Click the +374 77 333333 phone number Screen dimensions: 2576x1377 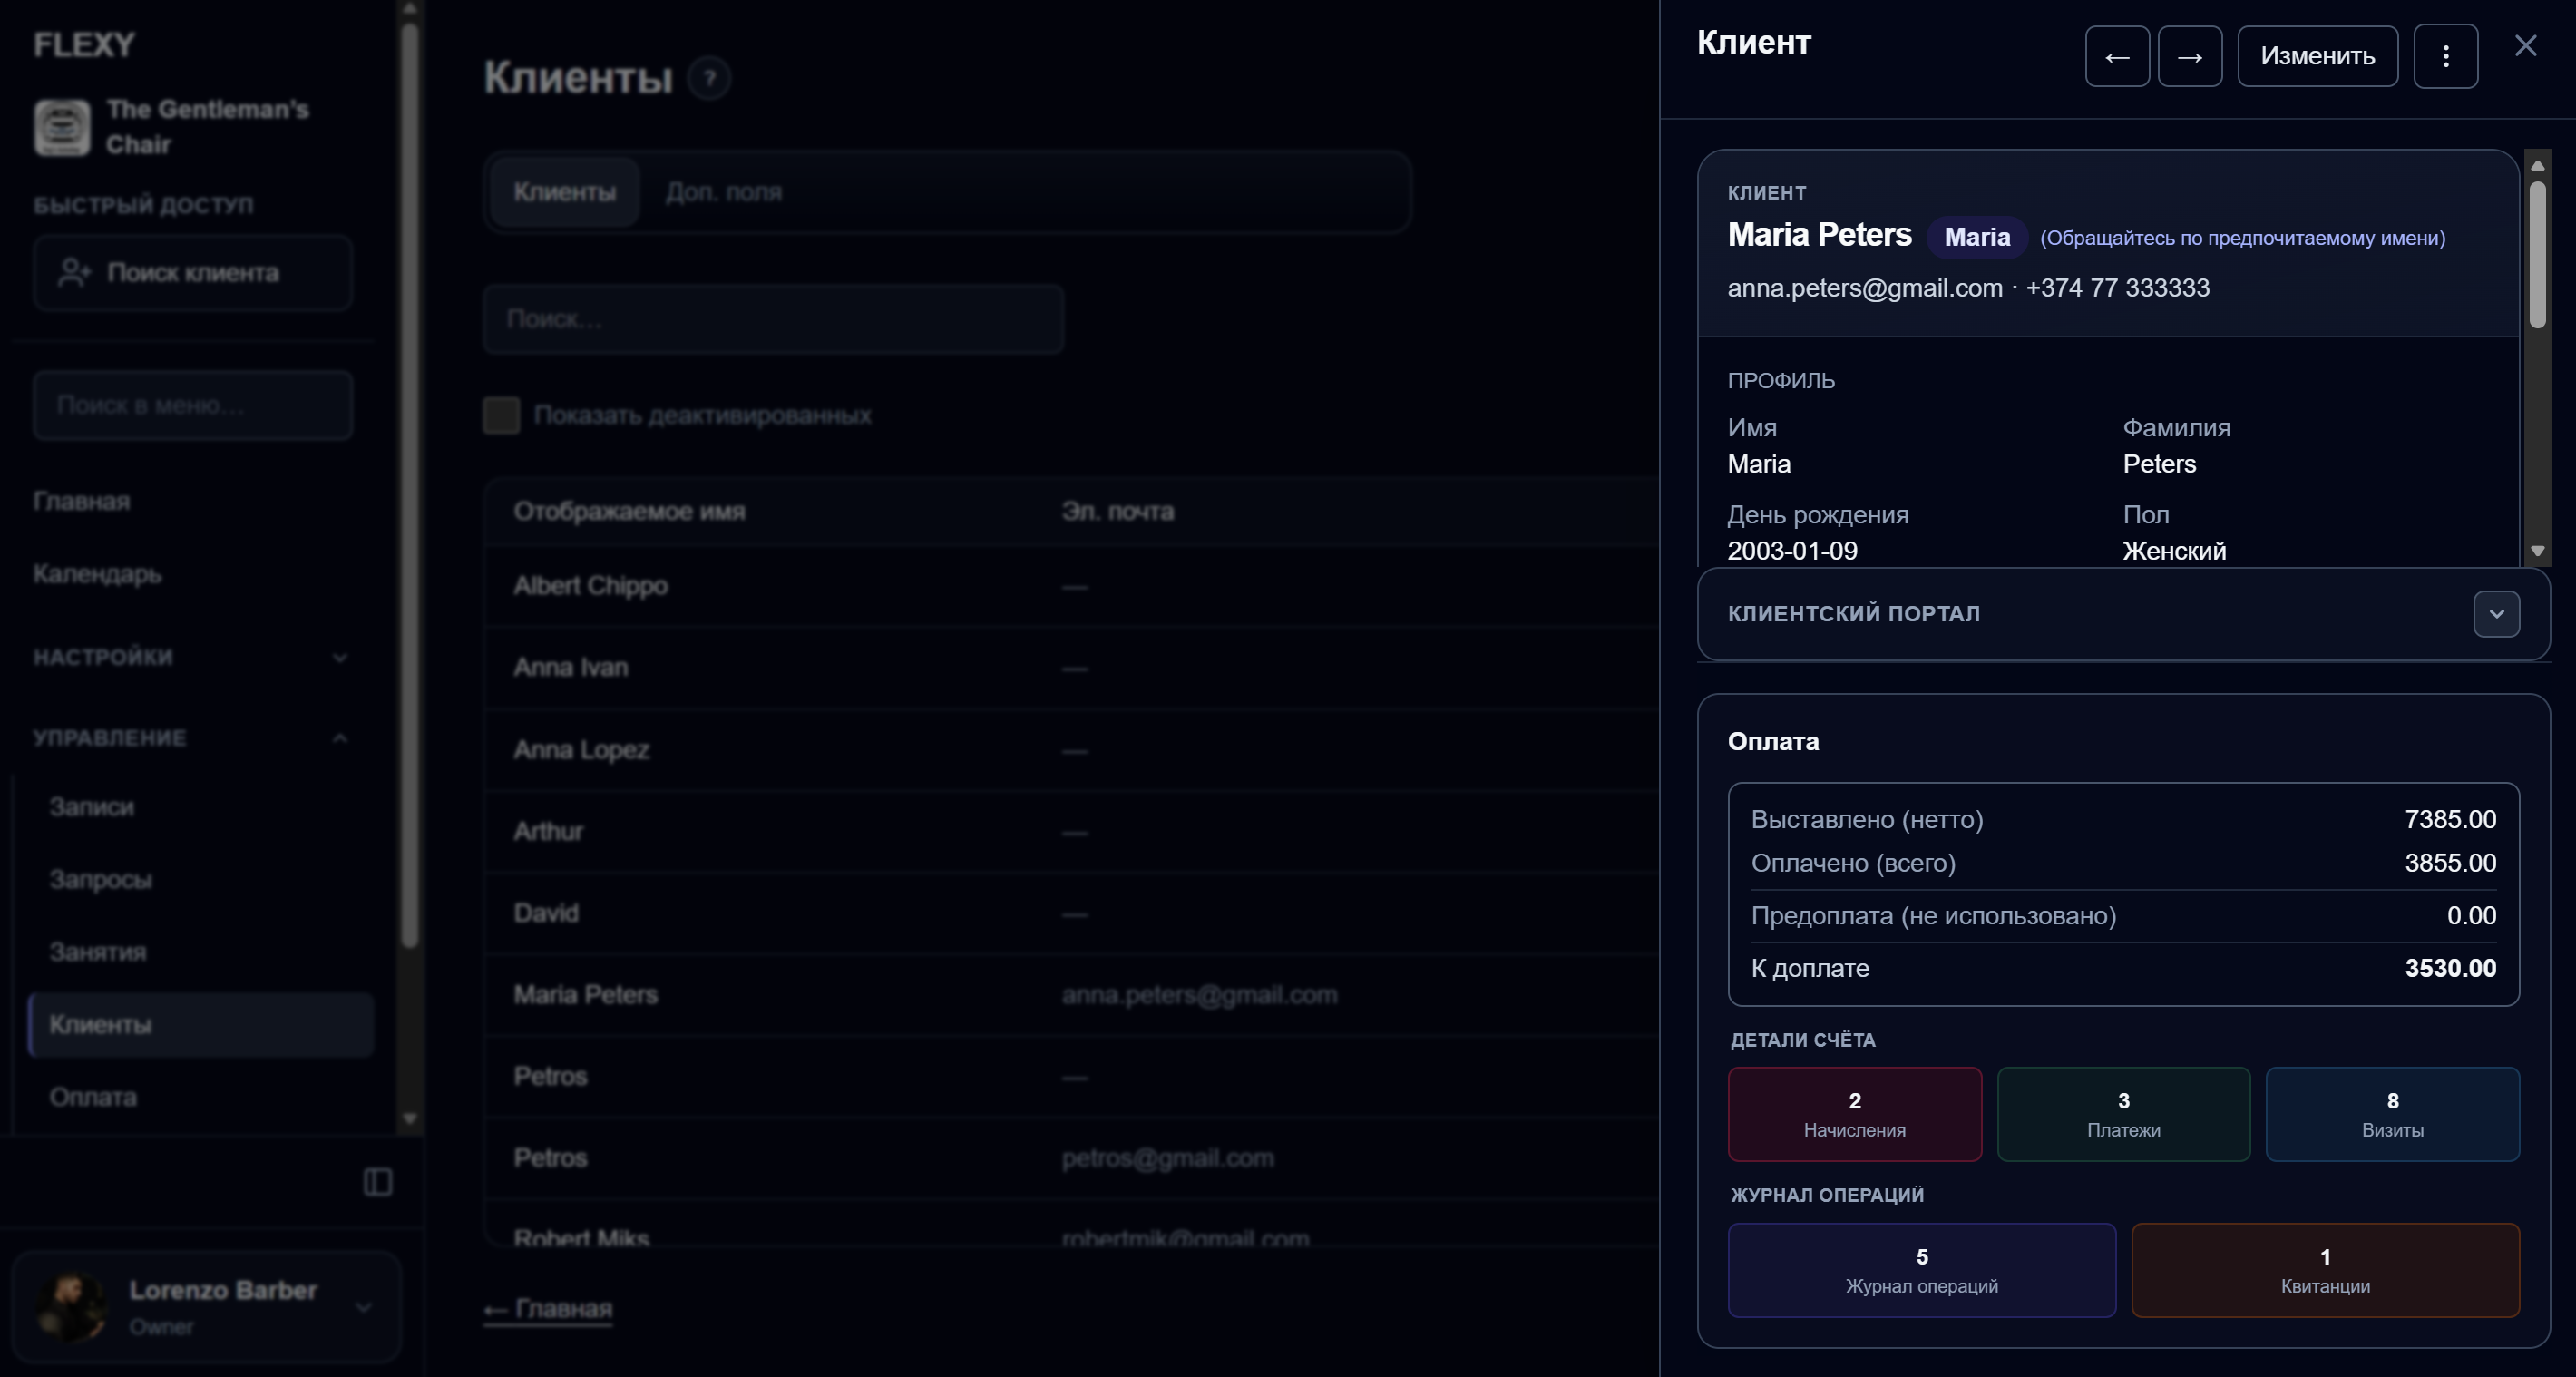(2118, 288)
